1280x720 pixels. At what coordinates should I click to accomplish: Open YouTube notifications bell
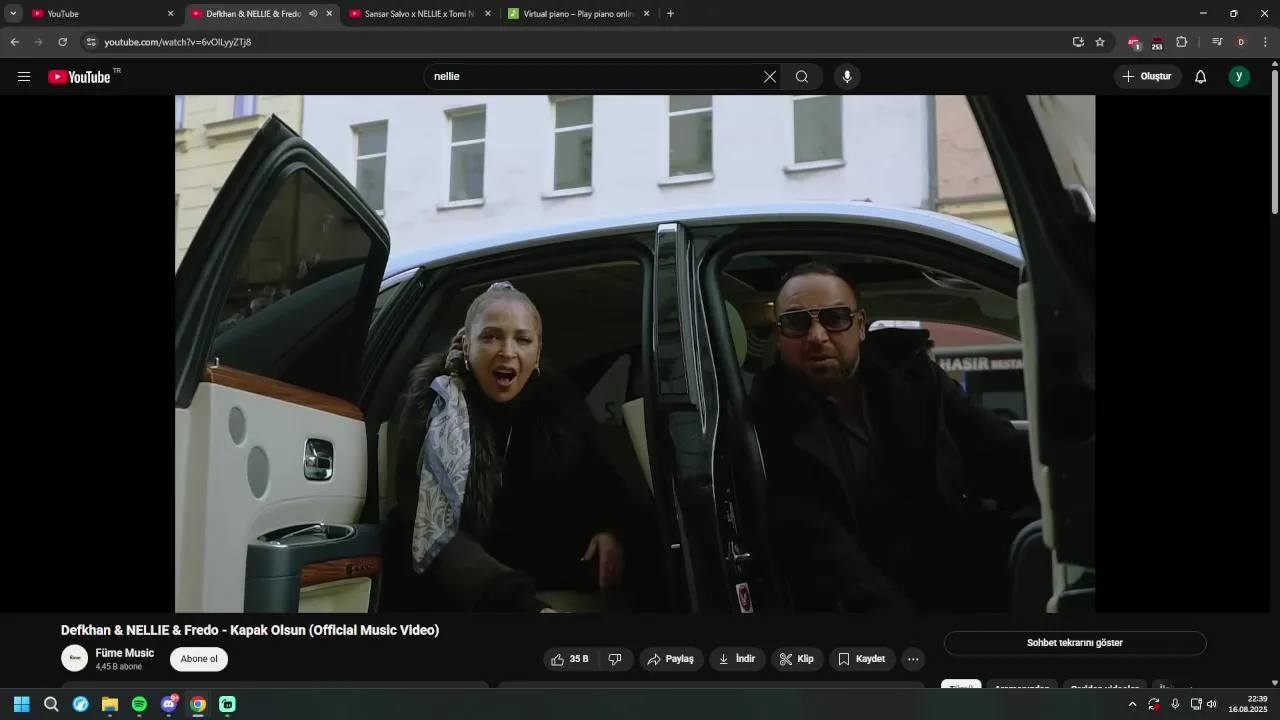tap(1200, 77)
